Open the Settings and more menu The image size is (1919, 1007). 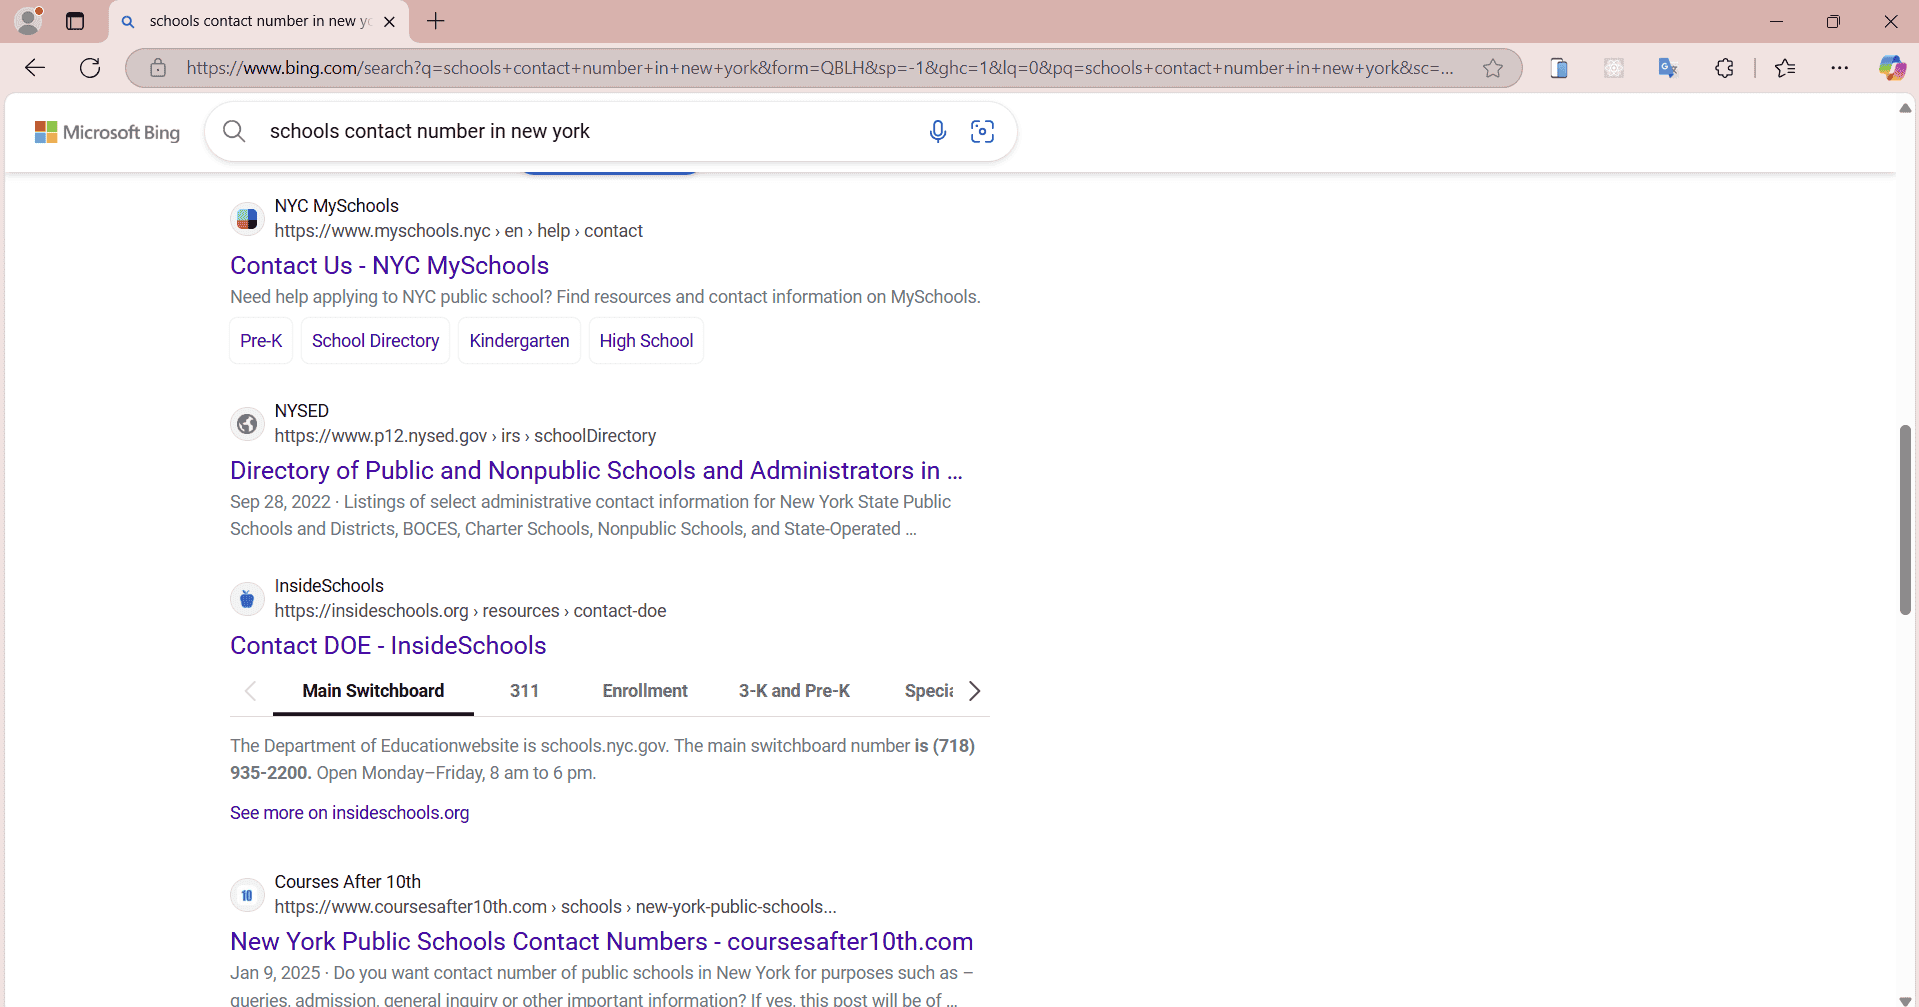[1841, 67]
